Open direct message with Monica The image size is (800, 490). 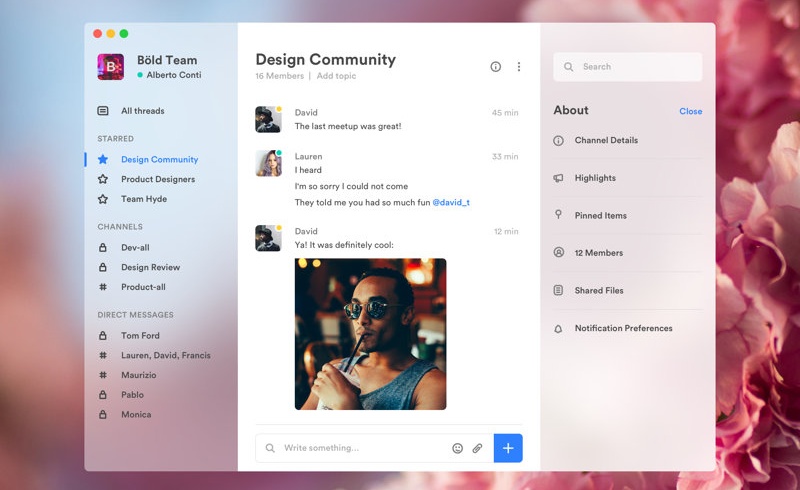pos(136,414)
